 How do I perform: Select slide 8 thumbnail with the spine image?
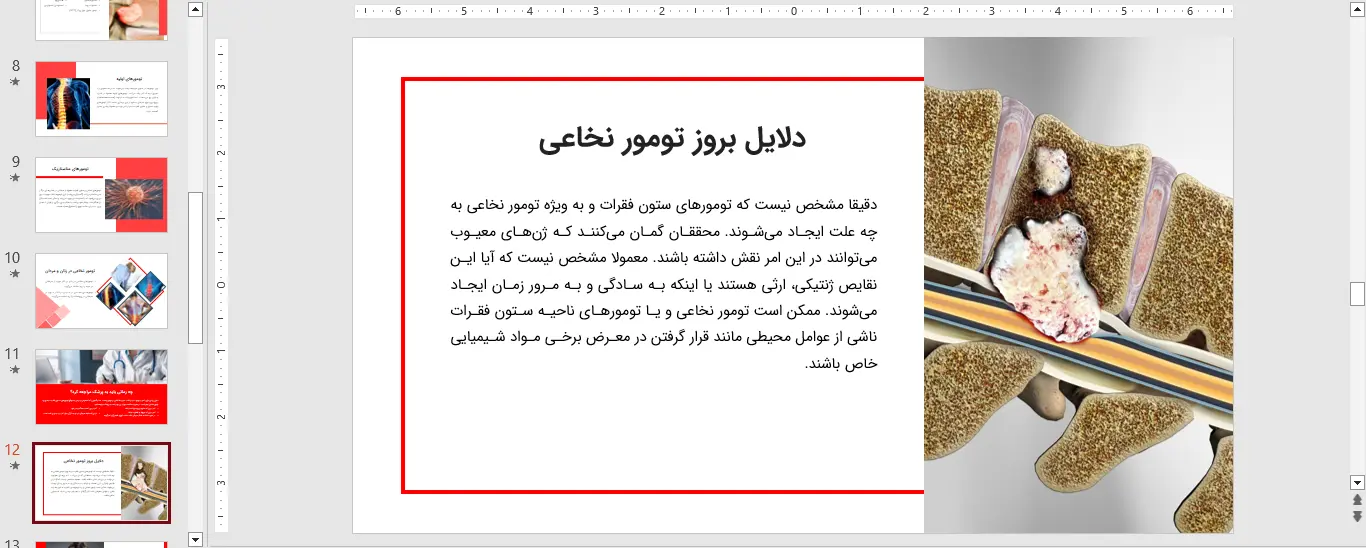coord(101,98)
